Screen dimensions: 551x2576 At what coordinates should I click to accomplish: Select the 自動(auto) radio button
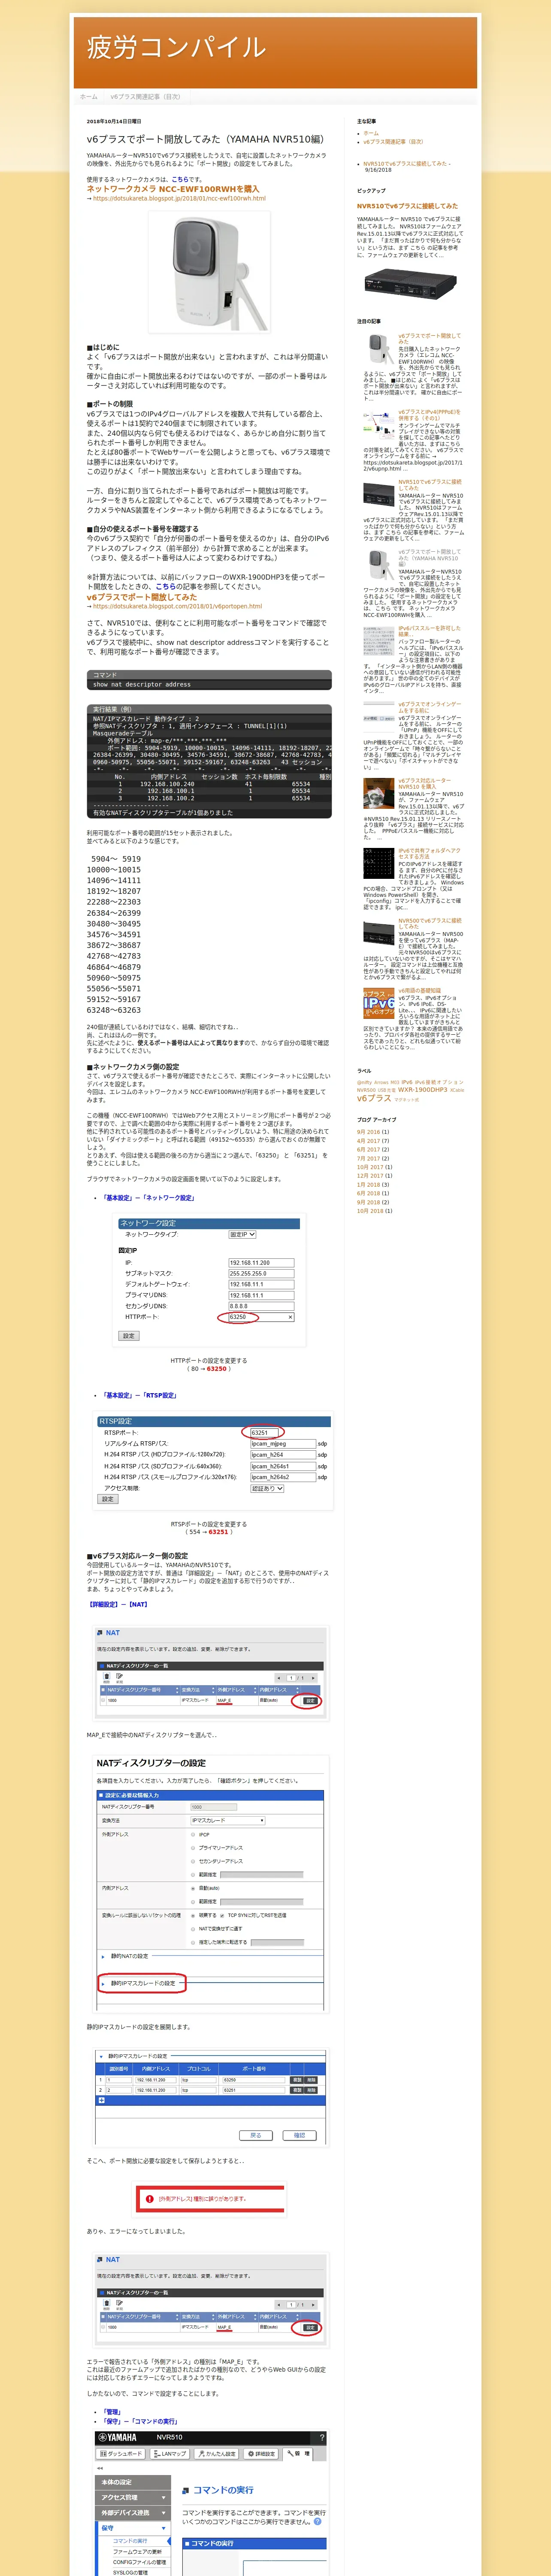point(193,1888)
